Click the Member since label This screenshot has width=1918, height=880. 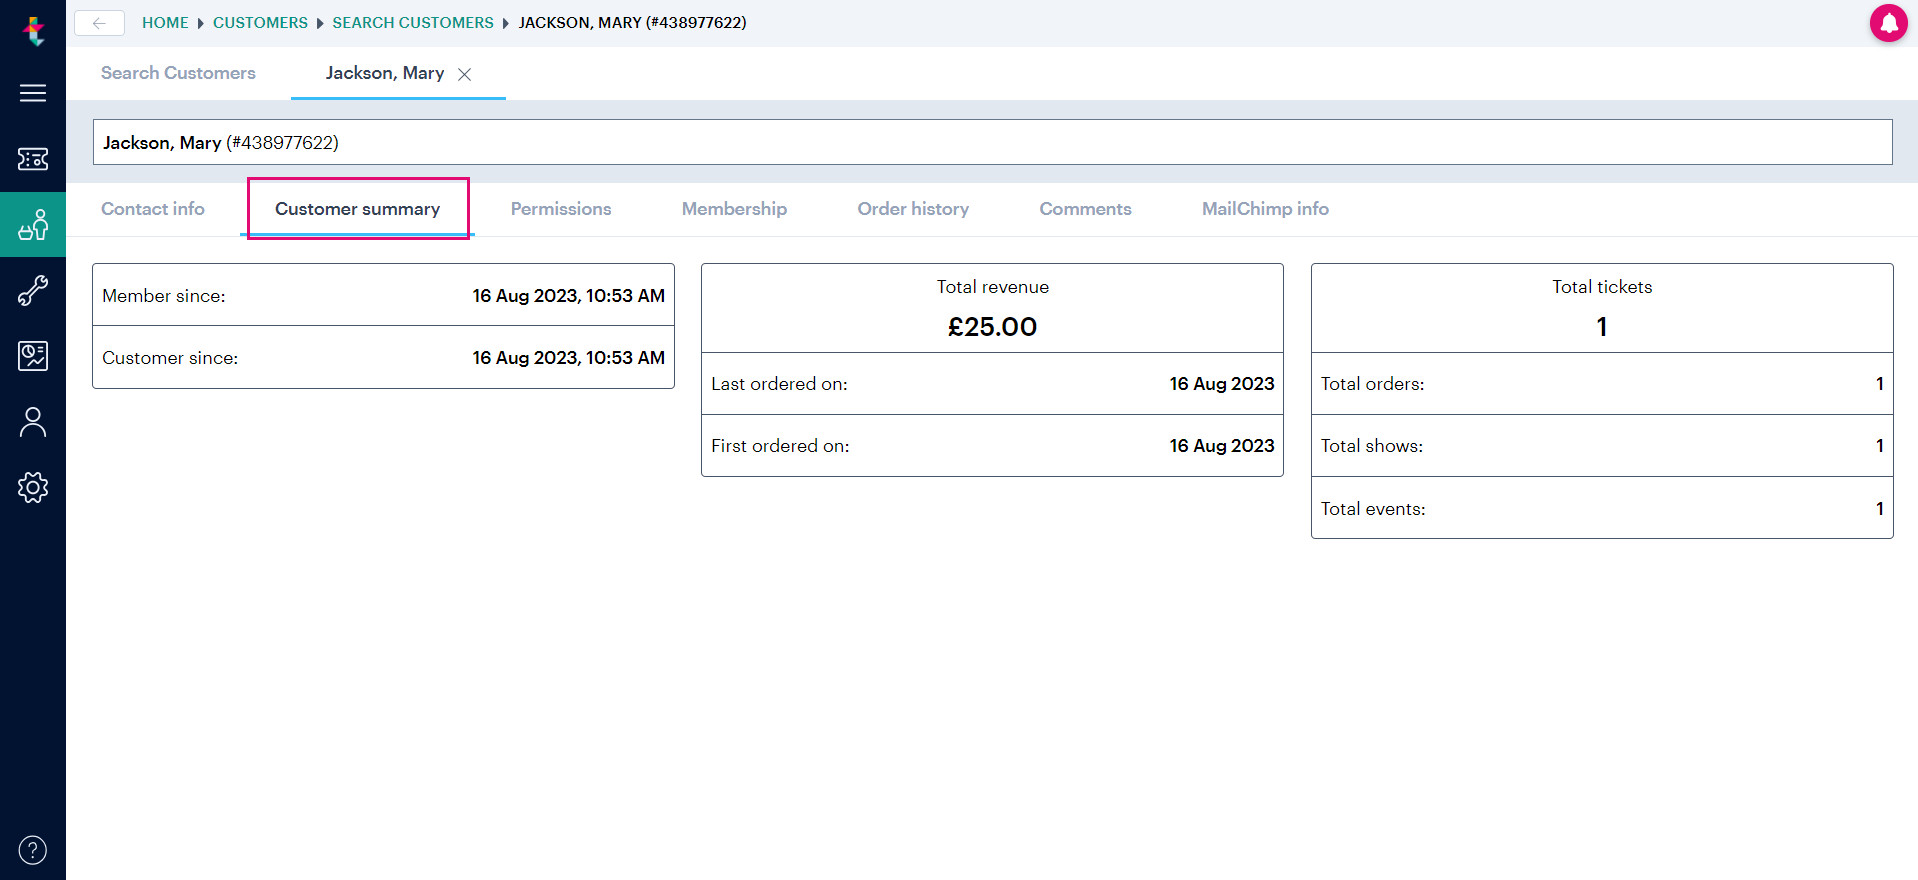pos(164,296)
